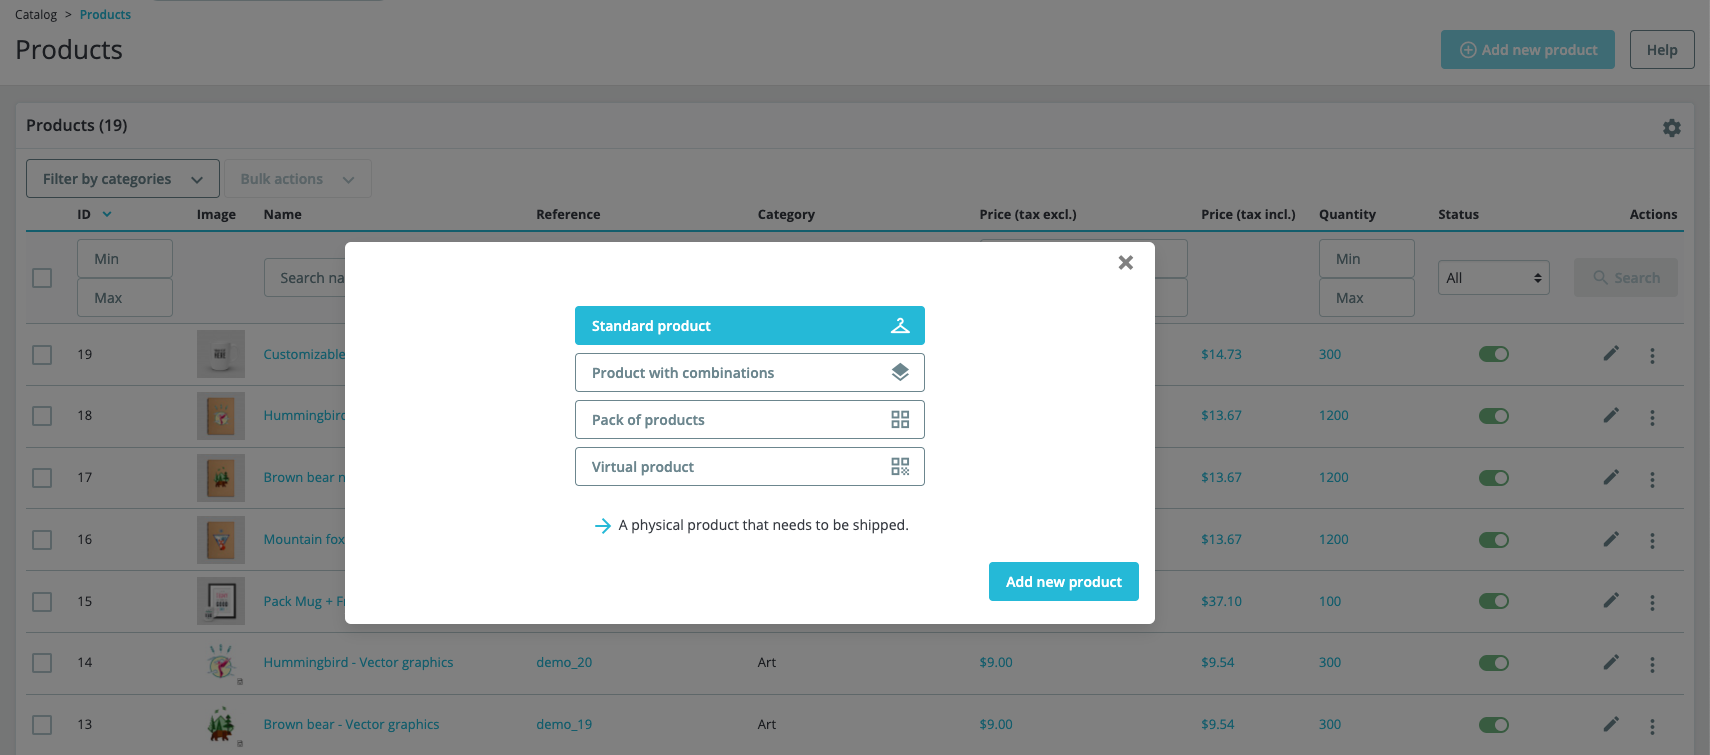This screenshot has width=1710, height=755.
Task: Check the select-all checkbox in filter row
Action: pyautogui.click(x=42, y=278)
